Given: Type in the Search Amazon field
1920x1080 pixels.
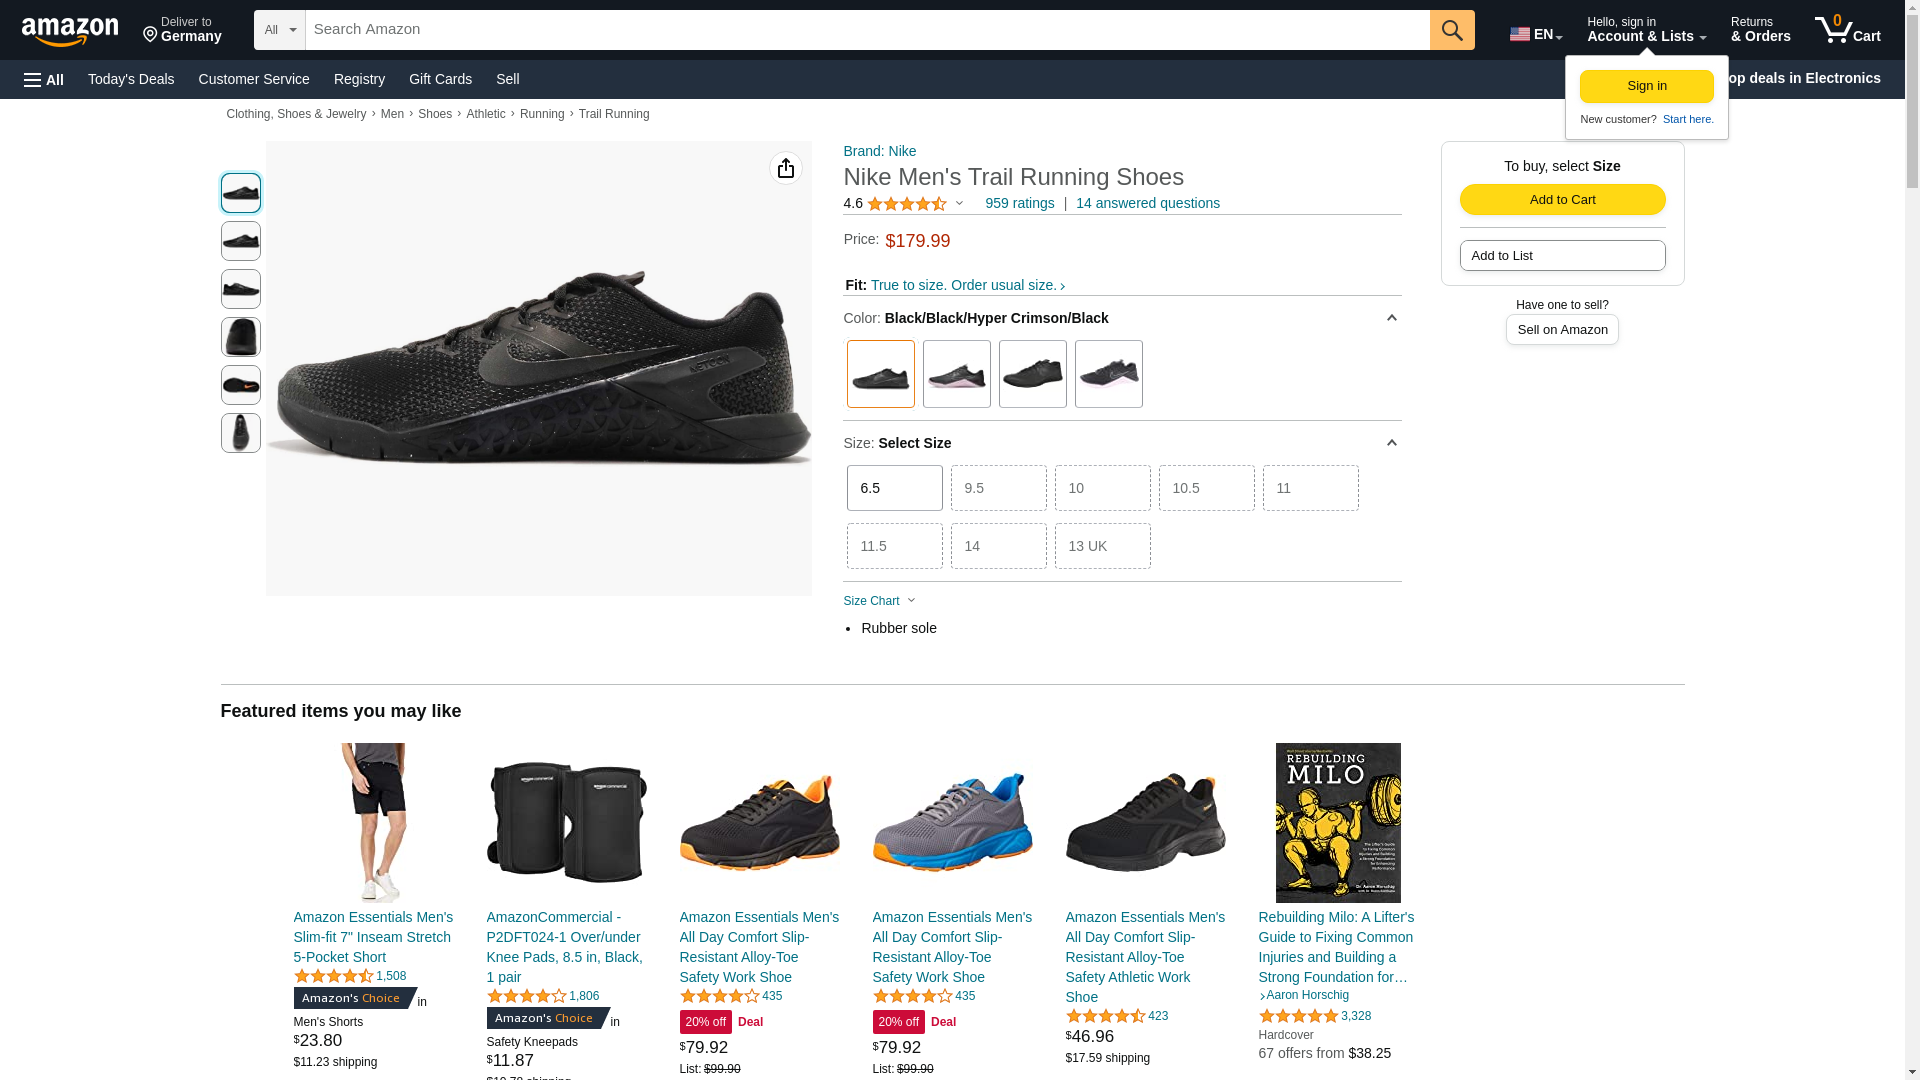Looking at the screenshot, I should (866, 30).
